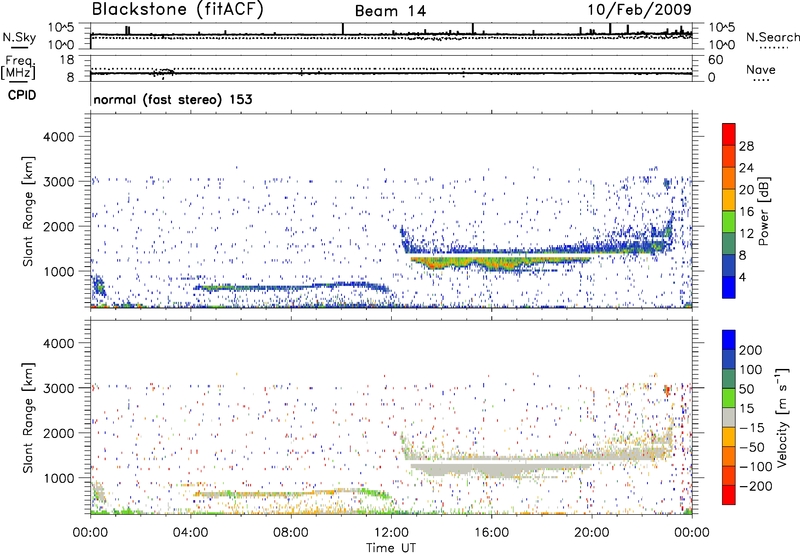This screenshot has height=554, width=800.
Task: Click the yellow-orange segment of Power colorbar
Action: 729,199
